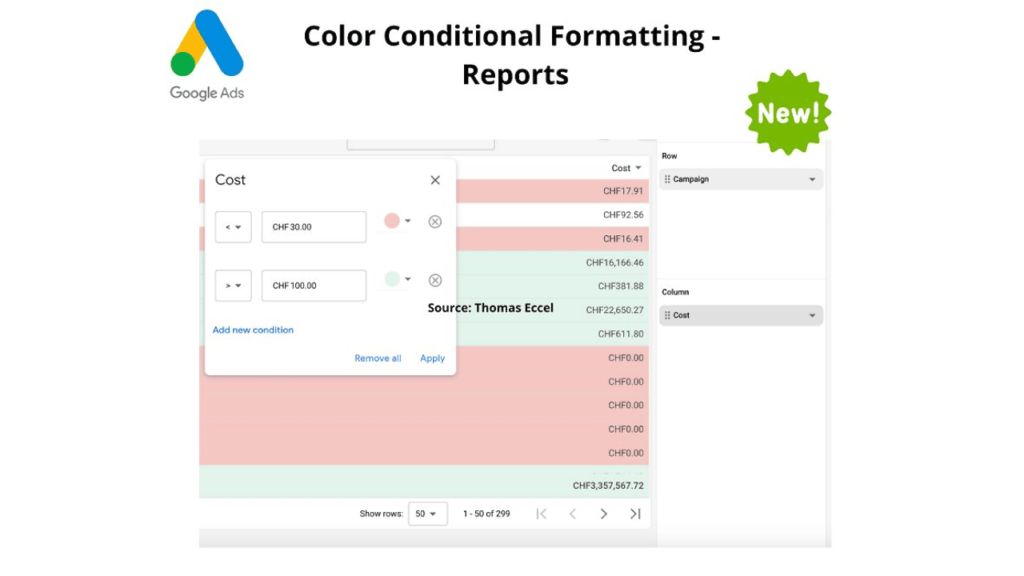Go to the previous page
1024x576 pixels.
pyautogui.click(x=573, y=514)
